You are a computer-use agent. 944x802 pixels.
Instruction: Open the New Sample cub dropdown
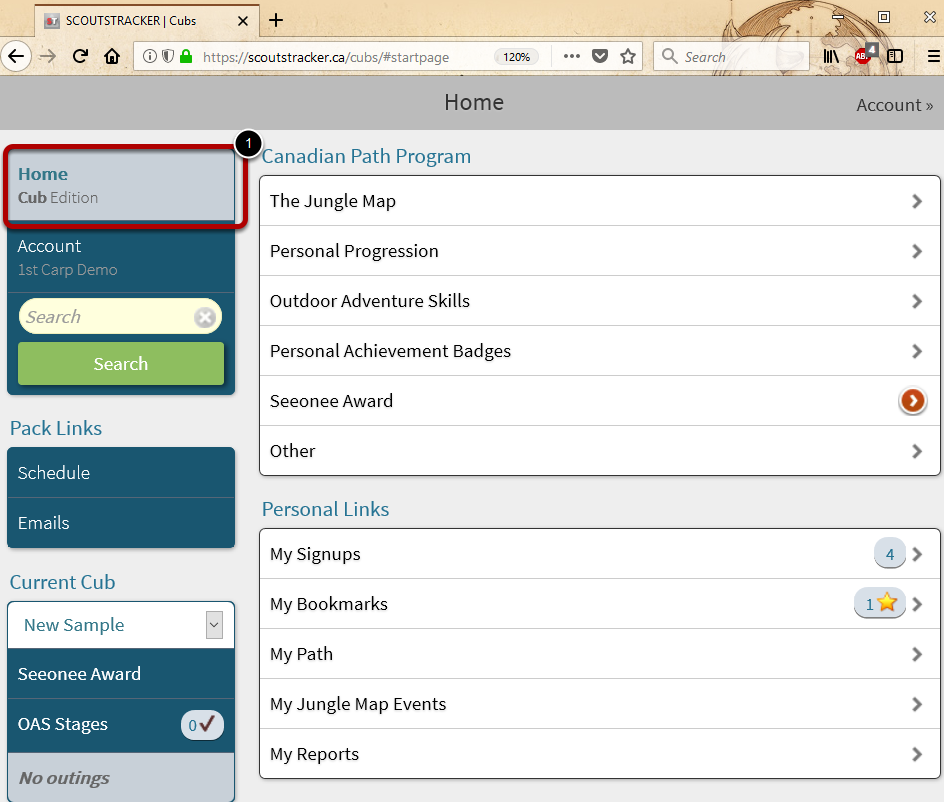tap(121, 625)
